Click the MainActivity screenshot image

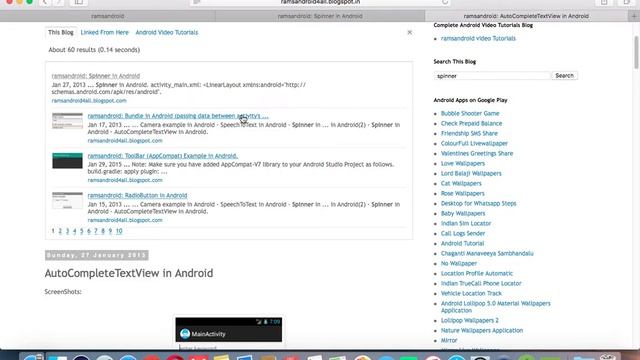[x=229, y=333]
